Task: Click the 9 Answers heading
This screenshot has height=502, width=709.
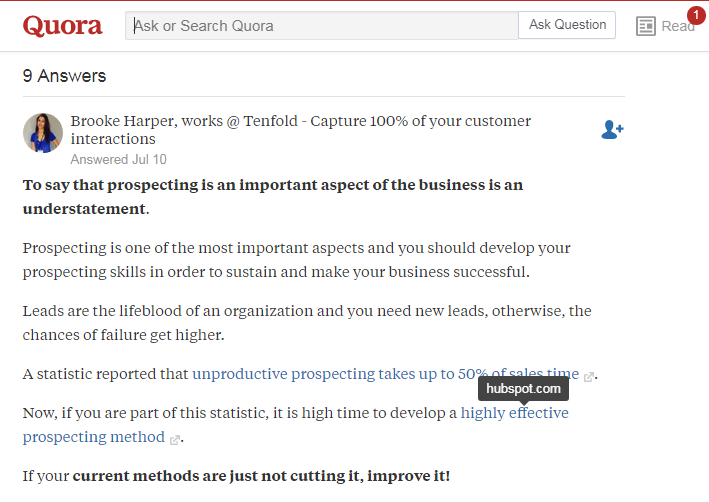Action: pyautogui.click(x=64, y=76)
